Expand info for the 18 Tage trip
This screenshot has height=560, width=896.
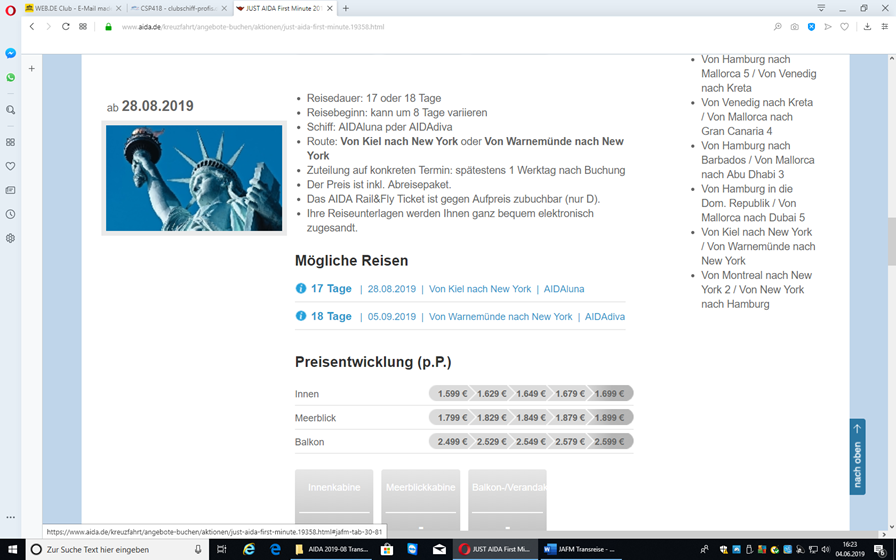coord(301,317)
